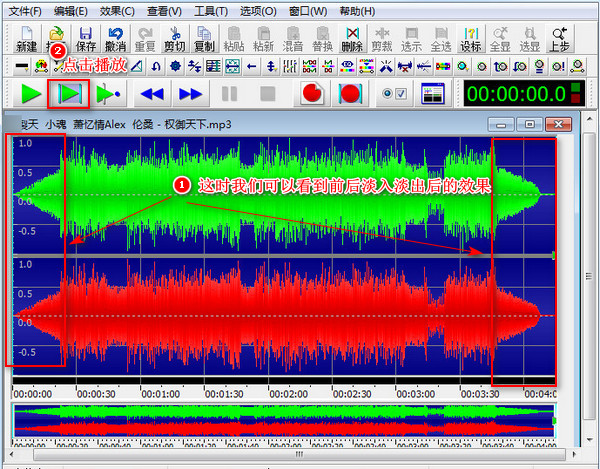Click the waveform overview strip at bottom
This screenshot has height=469, width=600.
[x=284, y=421]
